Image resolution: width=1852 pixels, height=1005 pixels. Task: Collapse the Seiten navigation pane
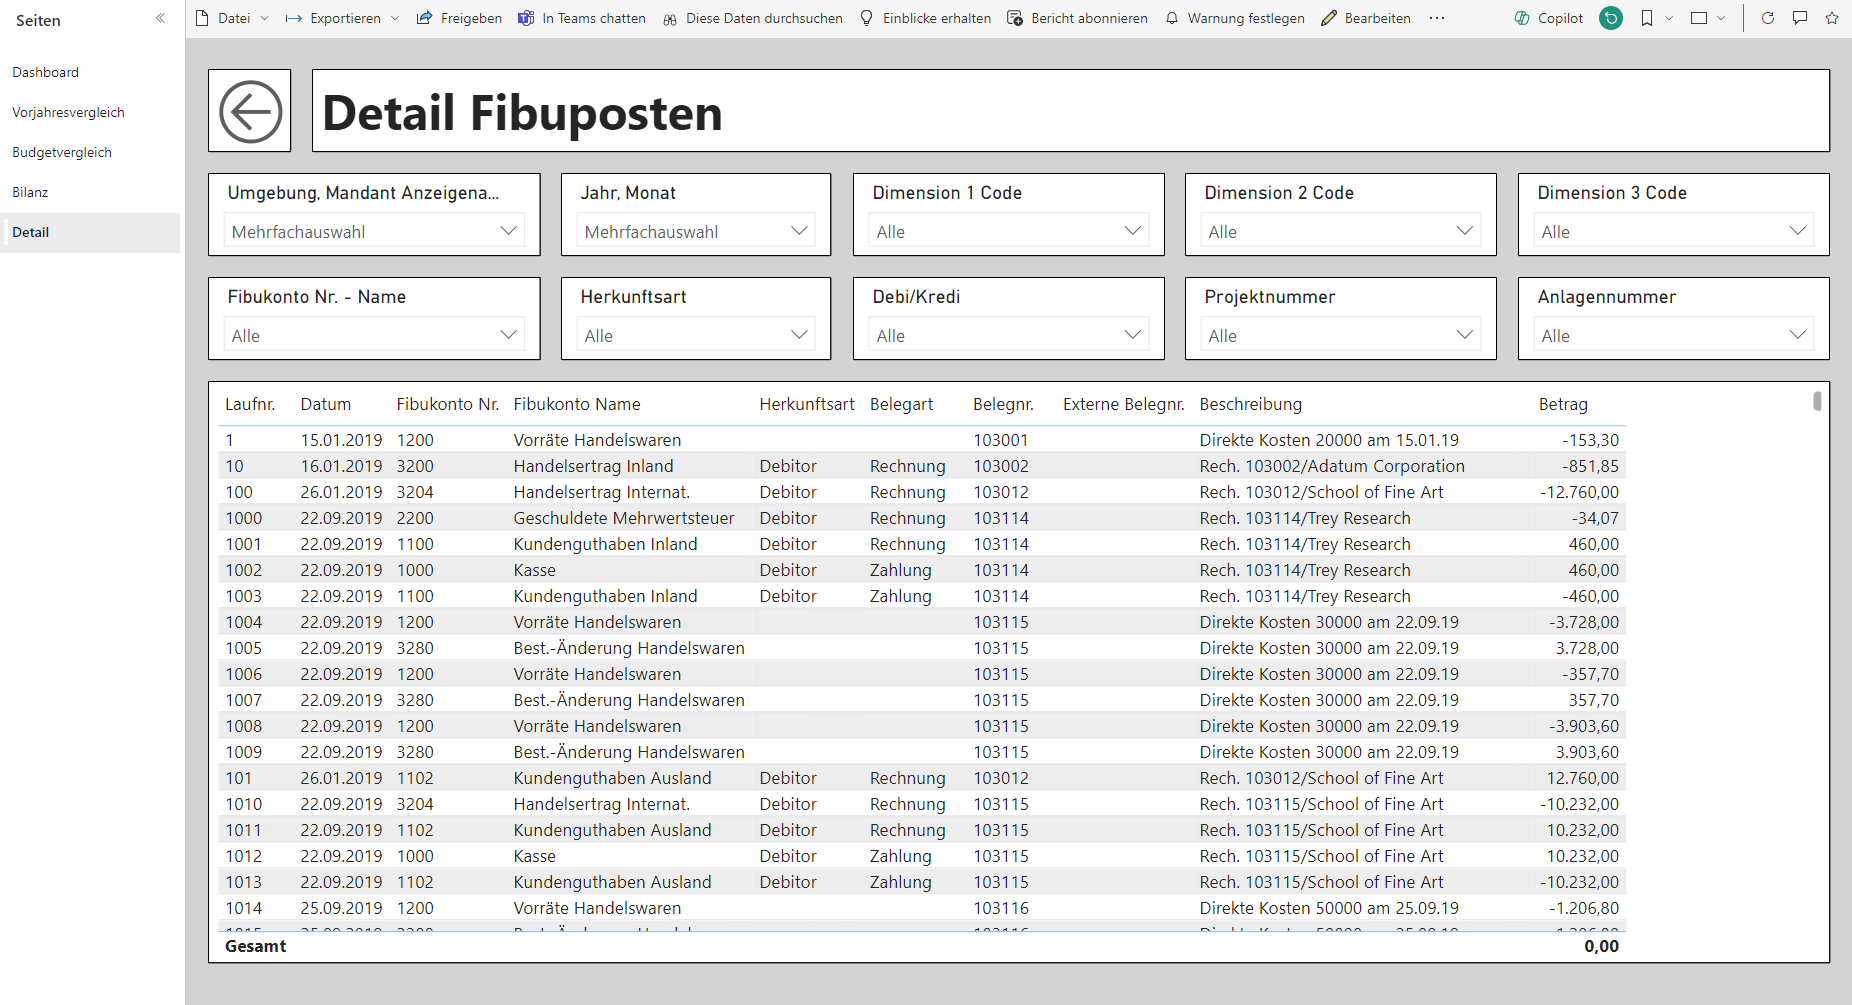click(161, 17)
